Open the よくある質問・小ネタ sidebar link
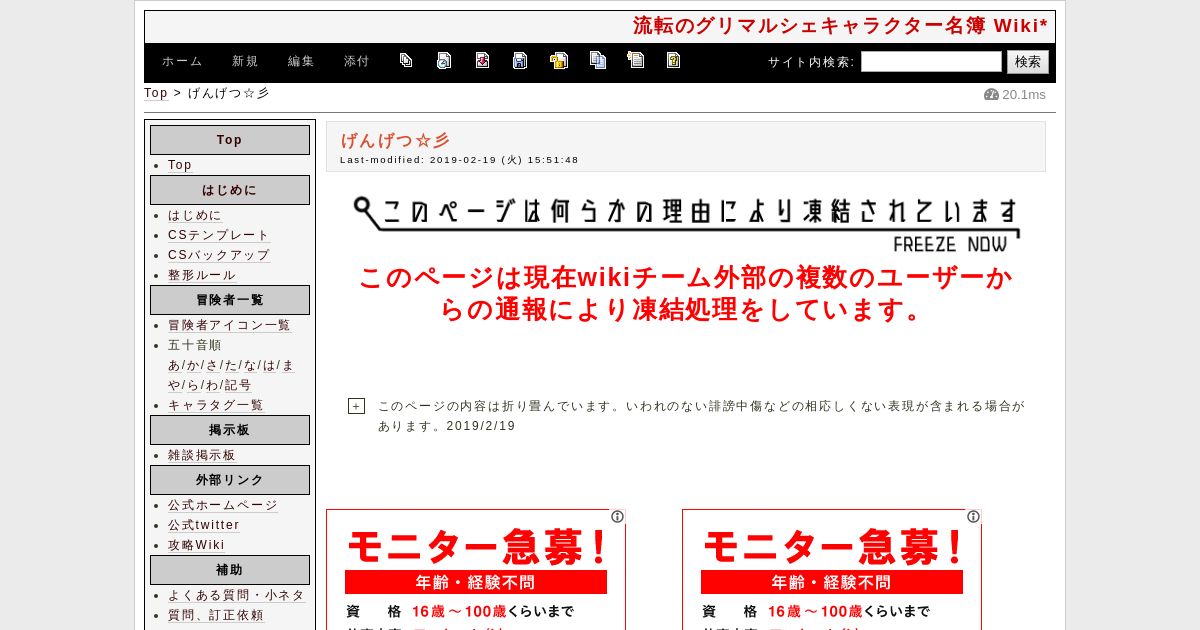Viewport: 1200px width, 630px height. pyautogui.click(x=236, y=595)
